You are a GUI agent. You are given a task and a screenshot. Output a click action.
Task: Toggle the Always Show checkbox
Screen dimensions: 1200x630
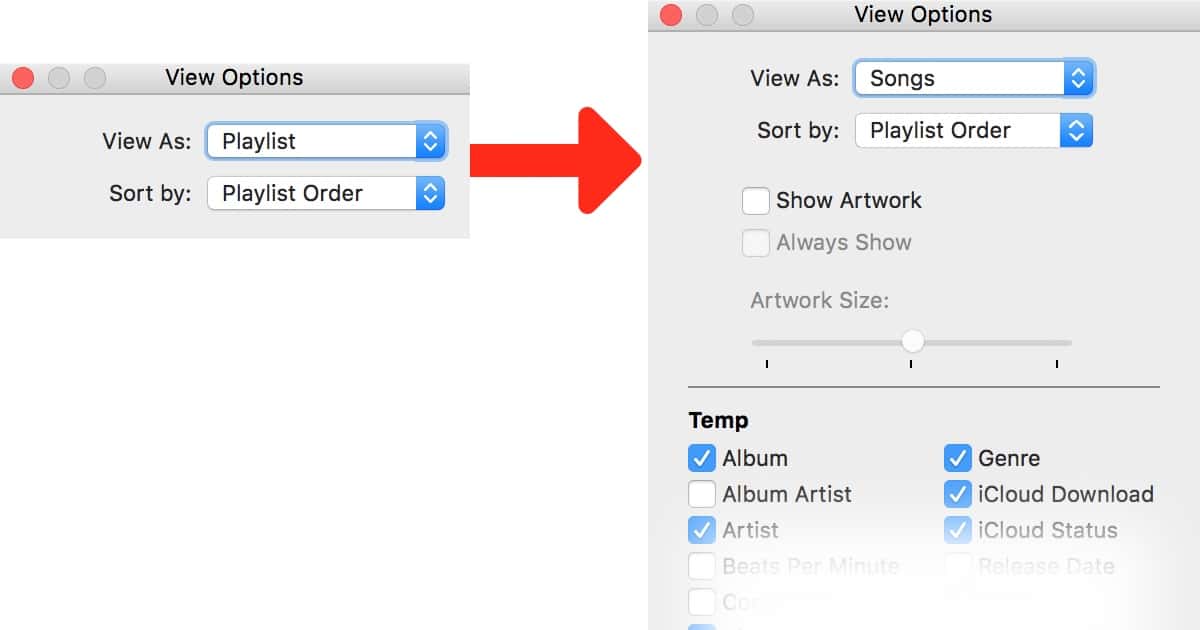click(756, 243)
